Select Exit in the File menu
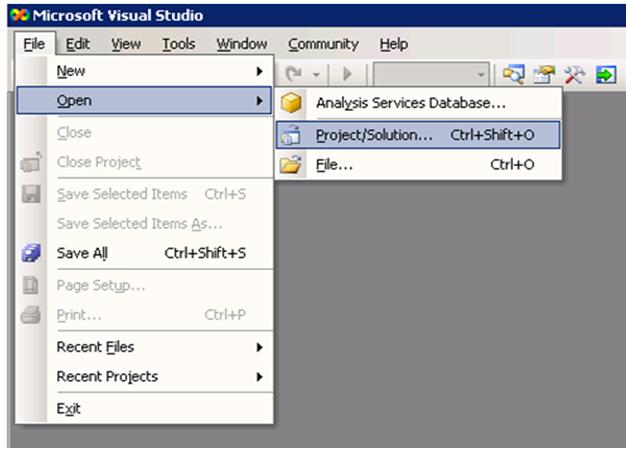Image resolution: width=628 pixels, height=450 pixels. coord(69,408)
